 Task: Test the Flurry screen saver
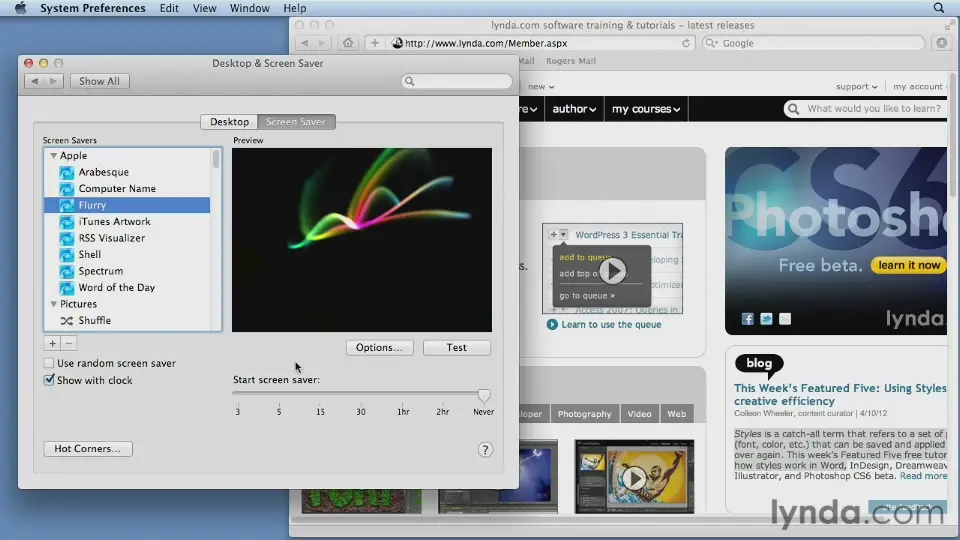pos(456,347)
